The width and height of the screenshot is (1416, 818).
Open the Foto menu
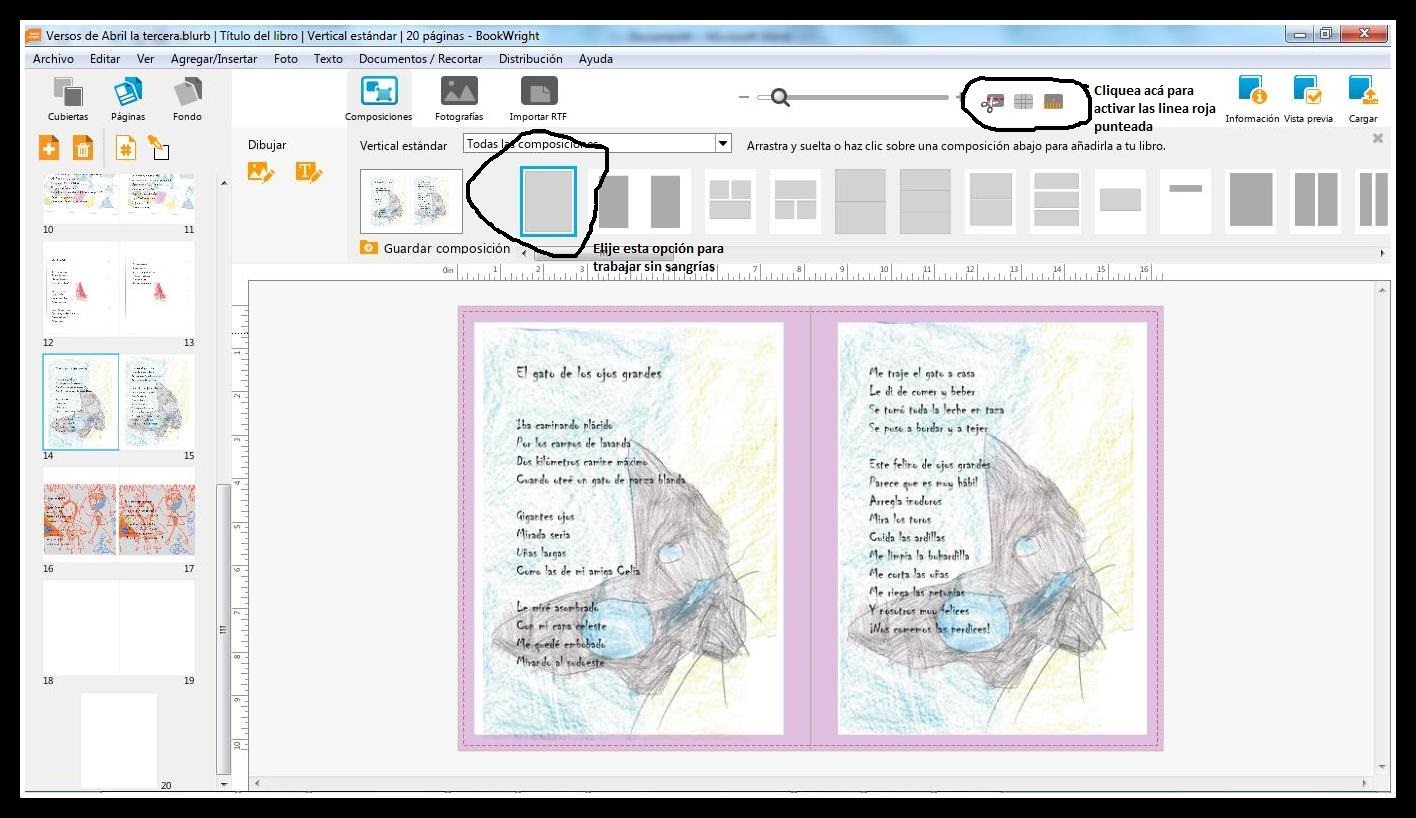(x=286, y=59)
